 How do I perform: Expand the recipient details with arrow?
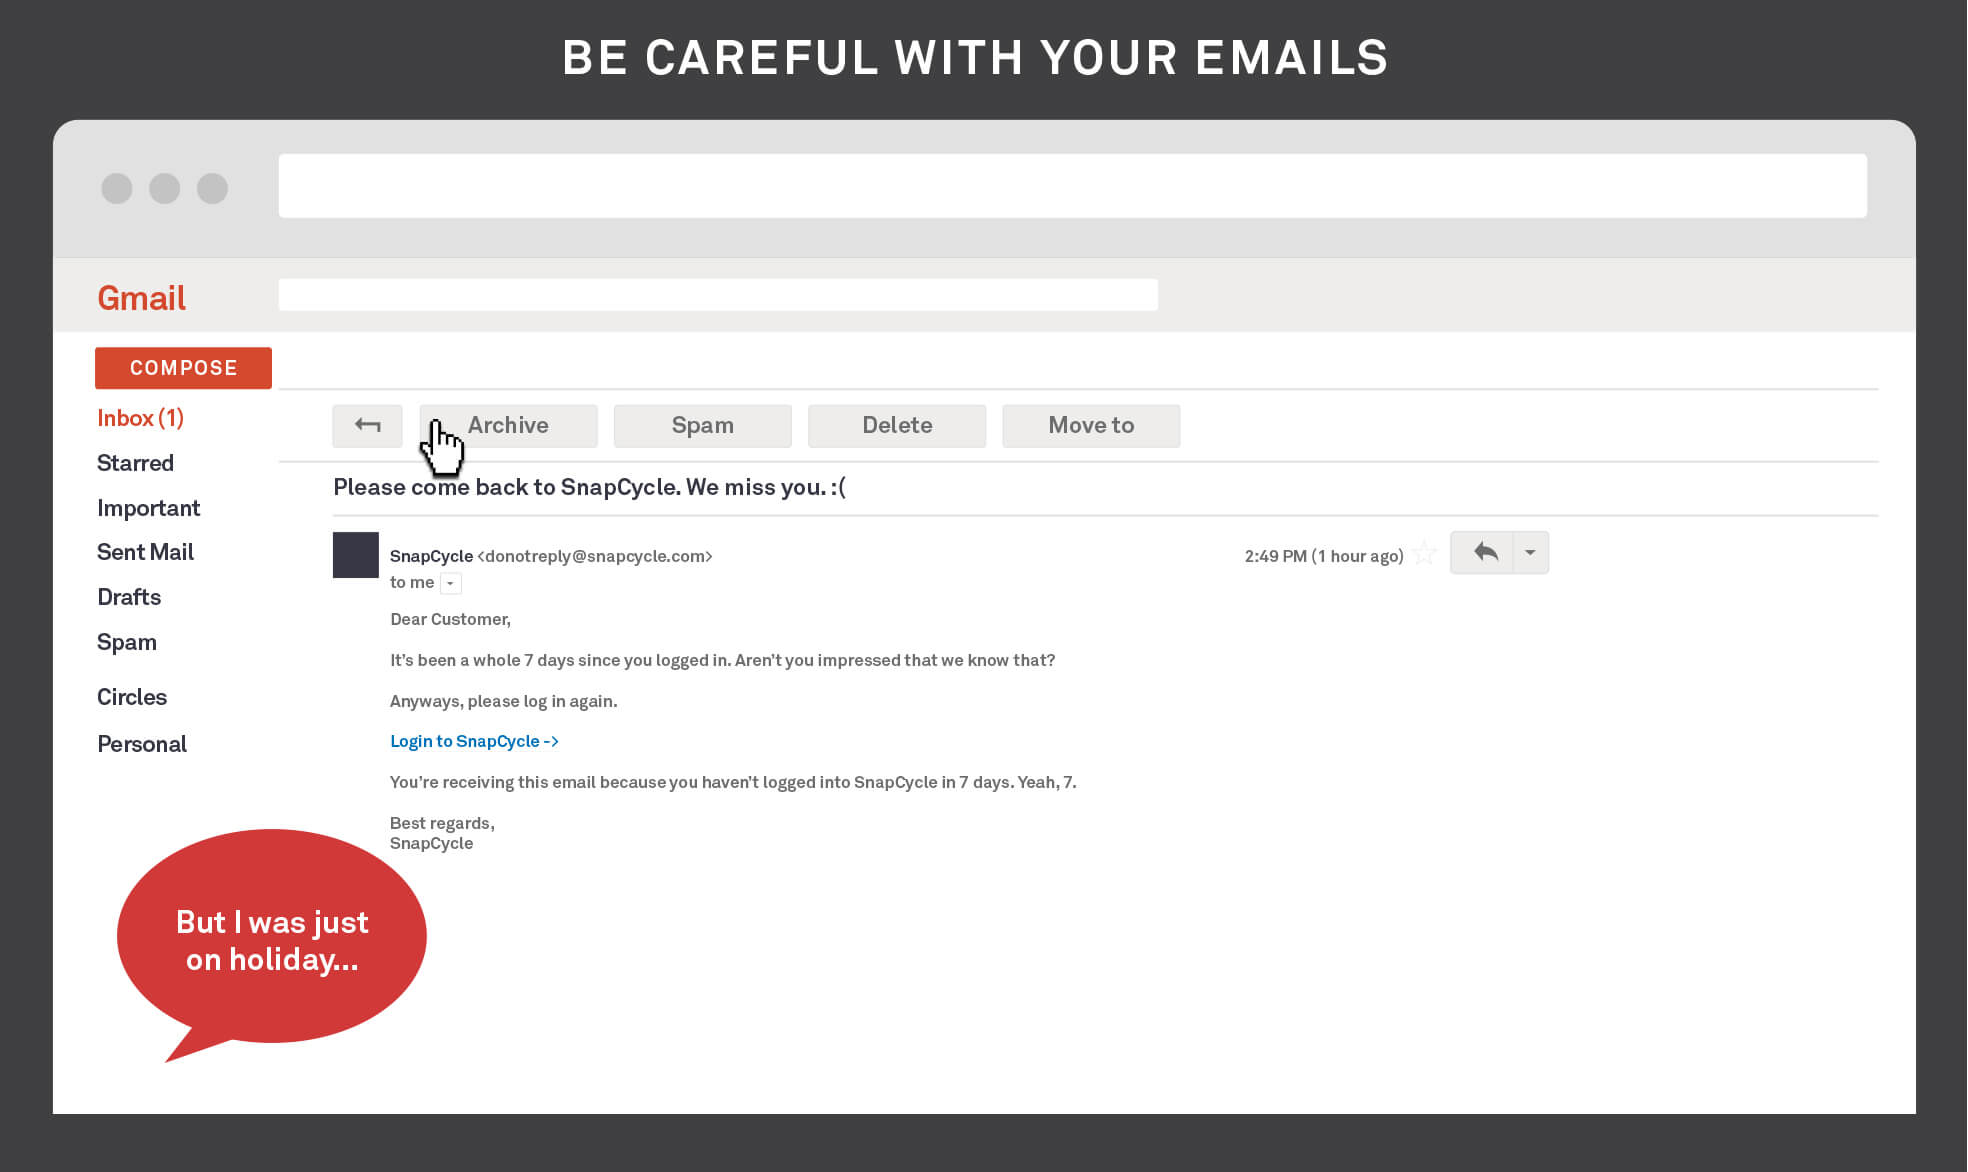(452, 582)
